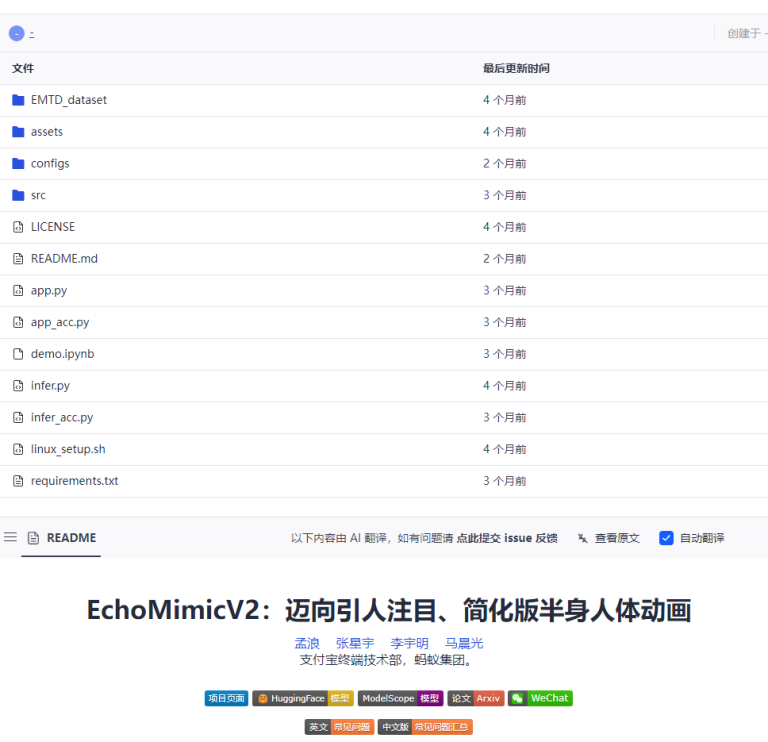
Task: Click the assets folder icon
Action: coord(18,132)
